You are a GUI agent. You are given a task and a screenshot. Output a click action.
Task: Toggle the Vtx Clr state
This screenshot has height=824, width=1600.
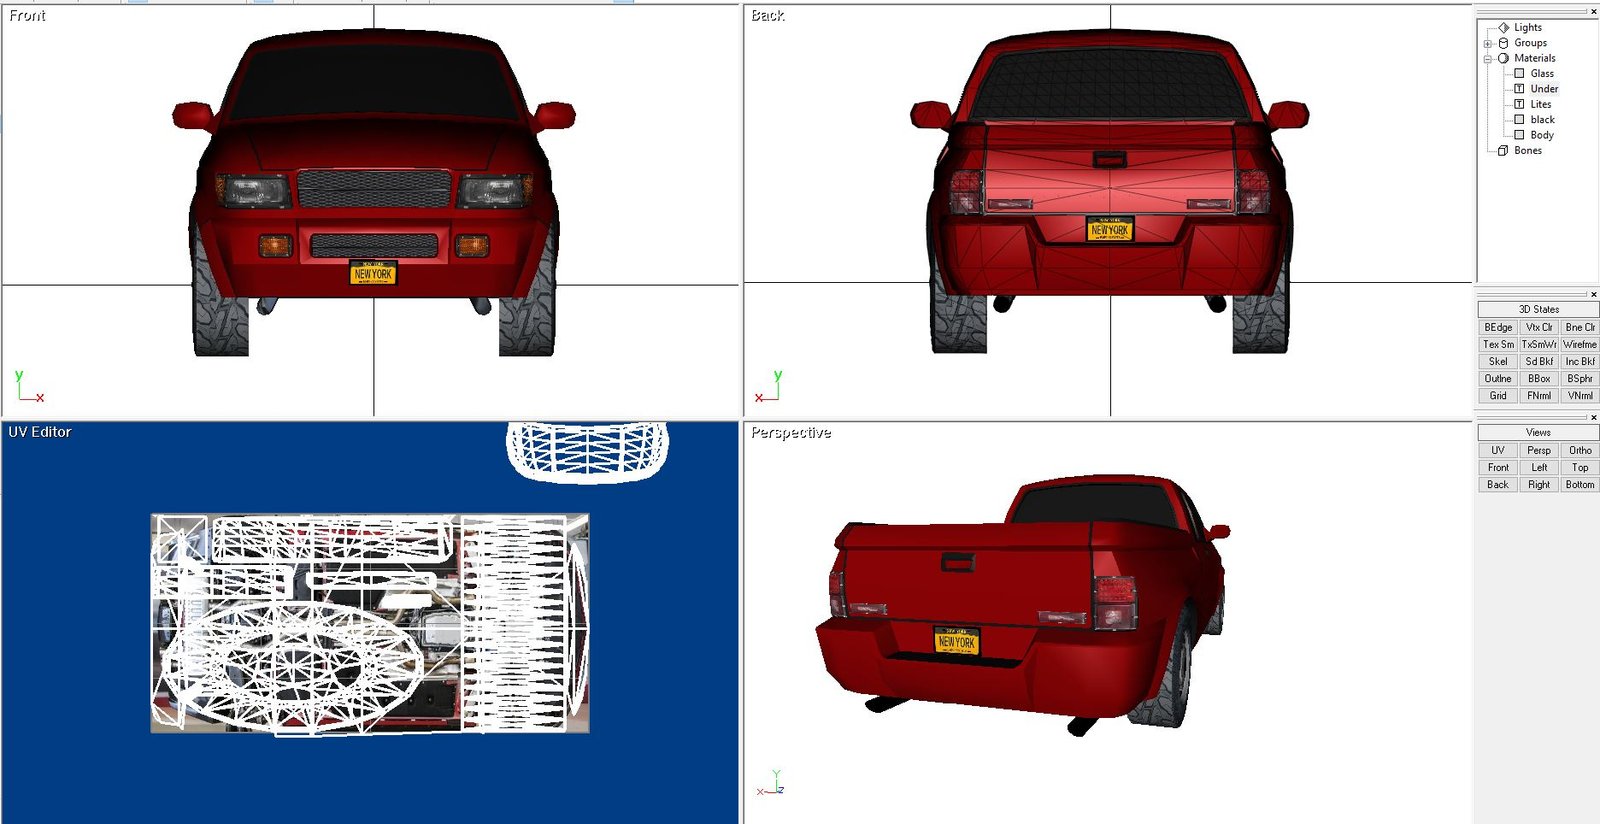1539,328
